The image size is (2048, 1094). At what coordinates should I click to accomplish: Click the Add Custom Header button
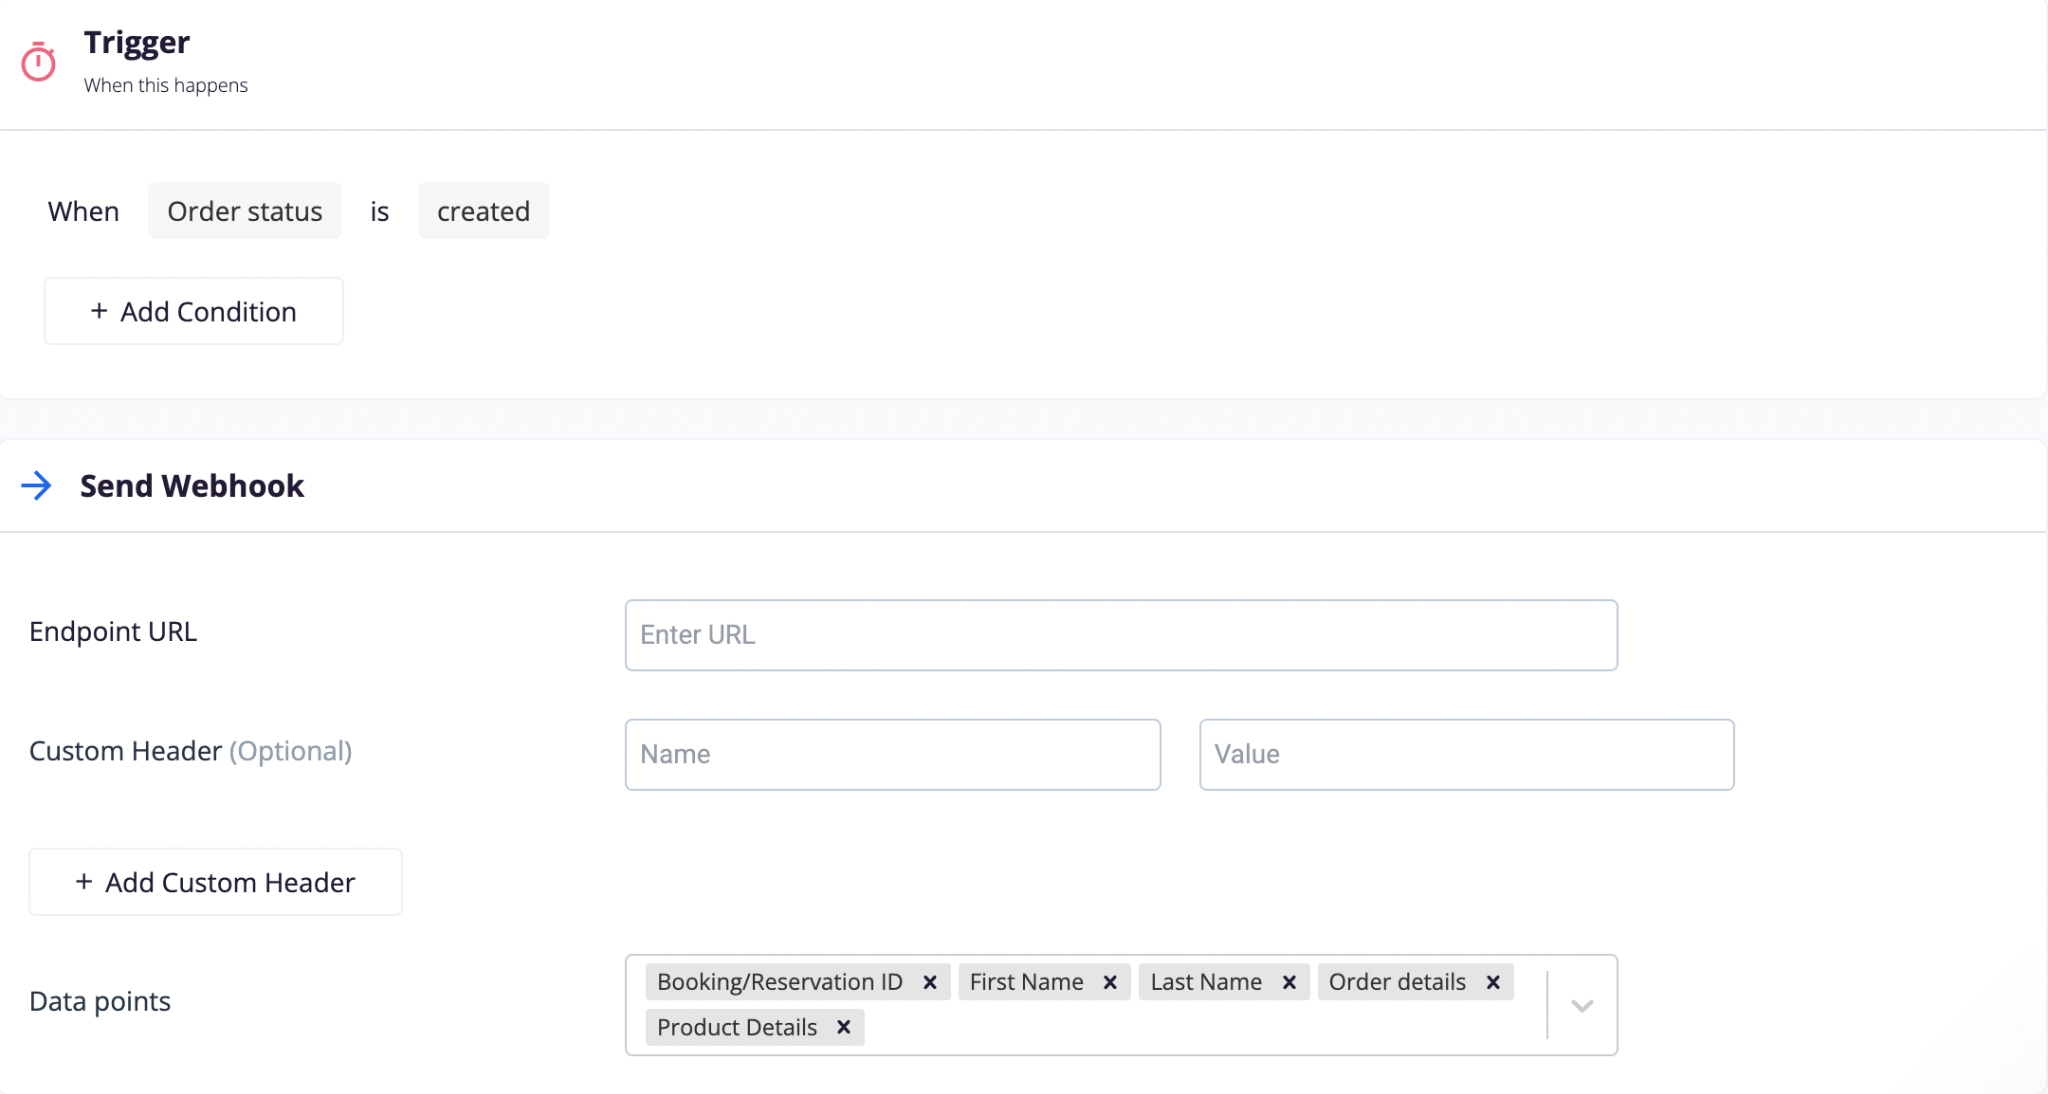coord(215,882)
